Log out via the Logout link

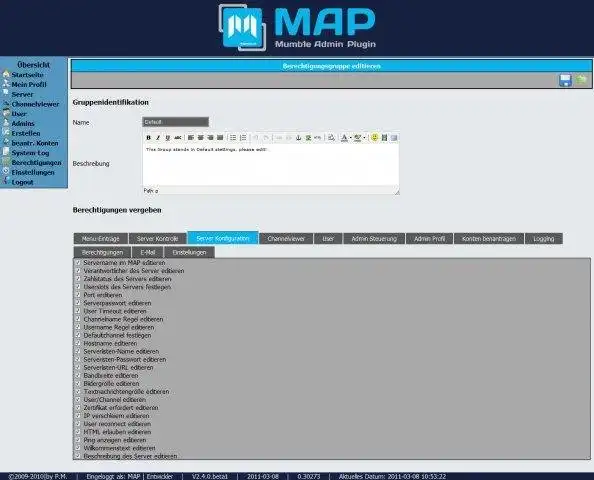coord(22,182)
